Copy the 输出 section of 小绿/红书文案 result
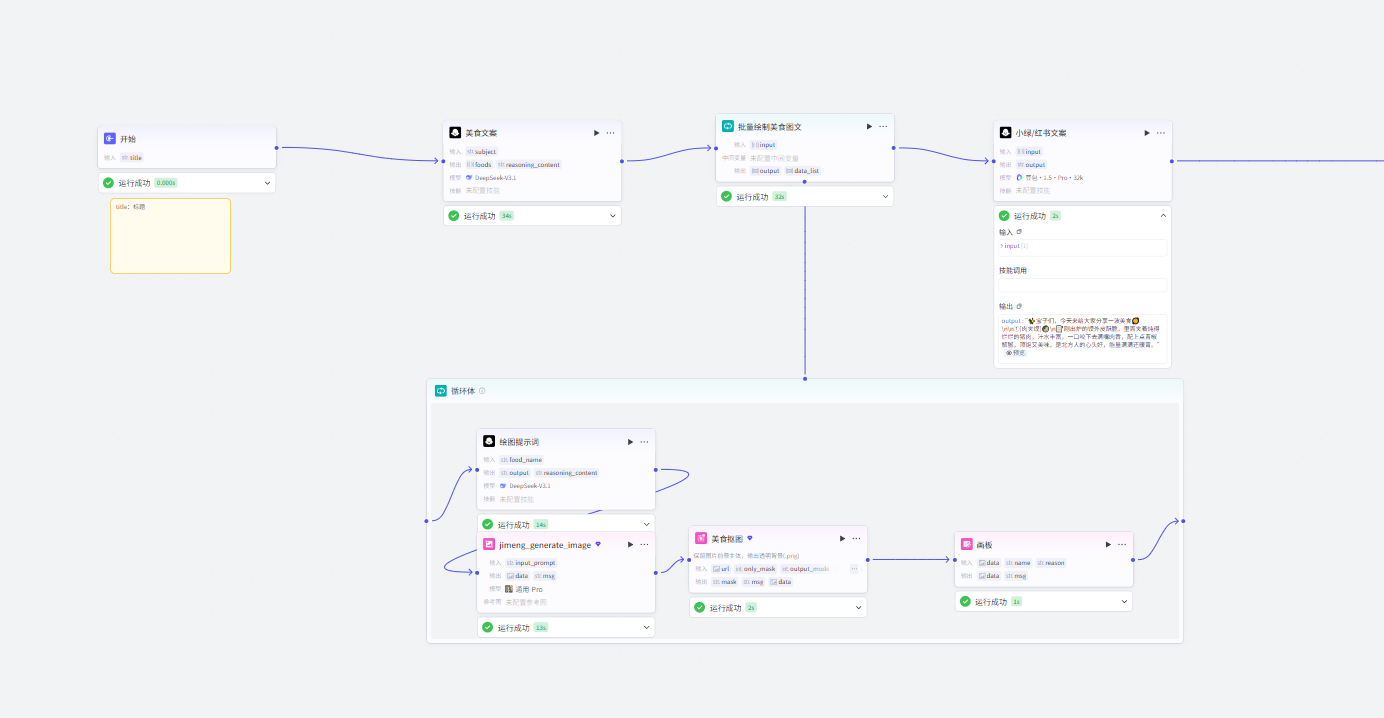This screenshot has width=1384, height=718. [1019, 306]
